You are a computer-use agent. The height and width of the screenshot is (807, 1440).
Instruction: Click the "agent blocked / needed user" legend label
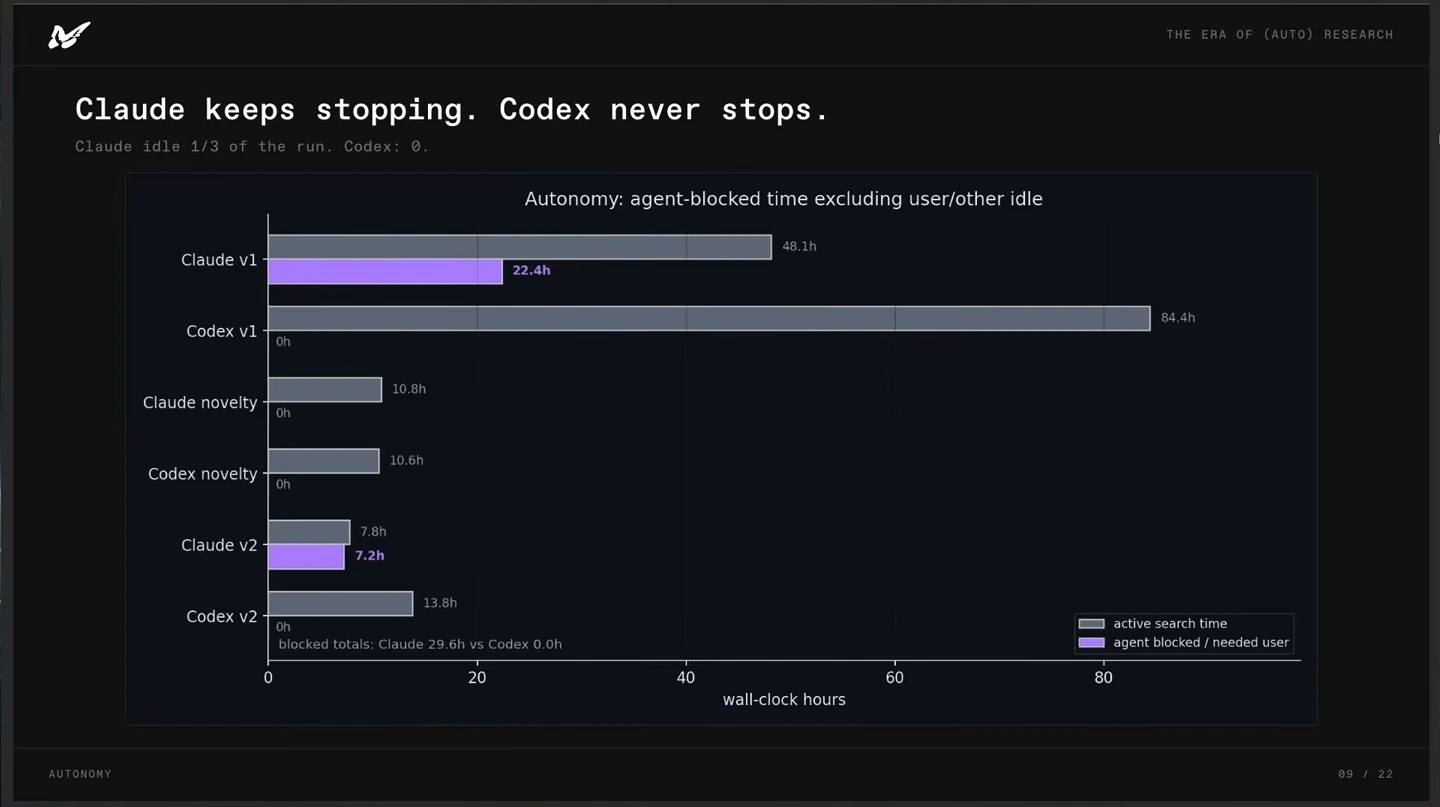pyautogui.click(x=1201, y=643)
